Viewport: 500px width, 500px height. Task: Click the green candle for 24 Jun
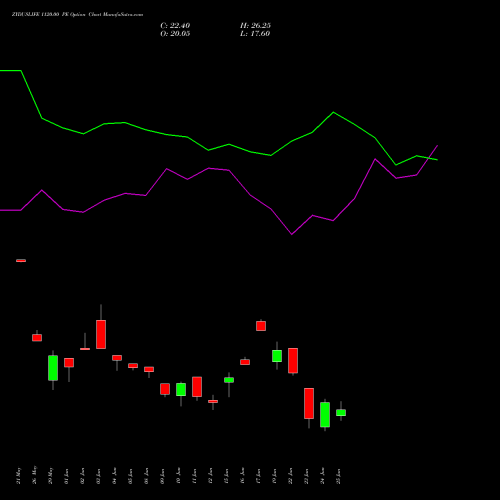coord(325,414)
